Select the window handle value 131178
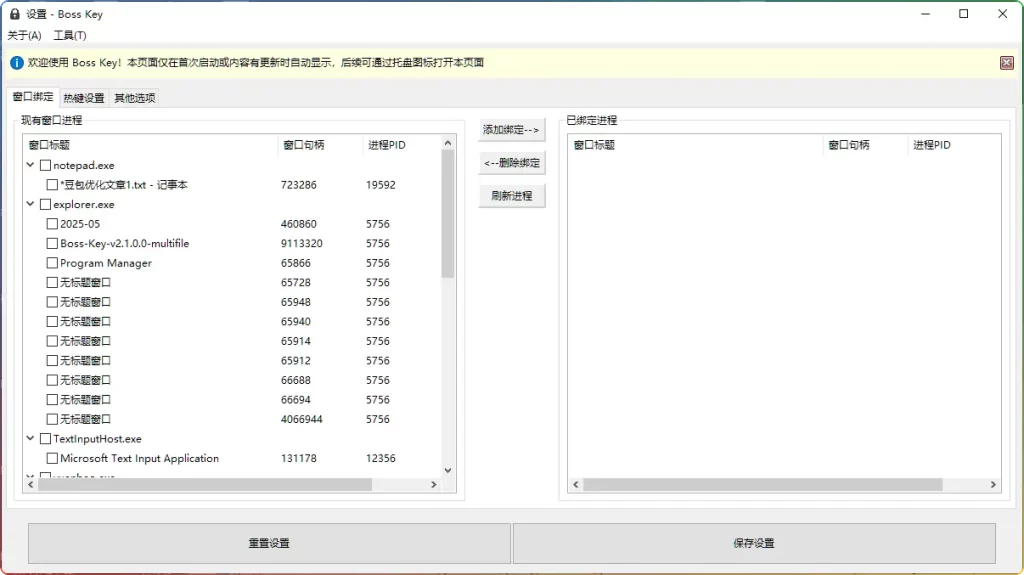 pos(298,459)
